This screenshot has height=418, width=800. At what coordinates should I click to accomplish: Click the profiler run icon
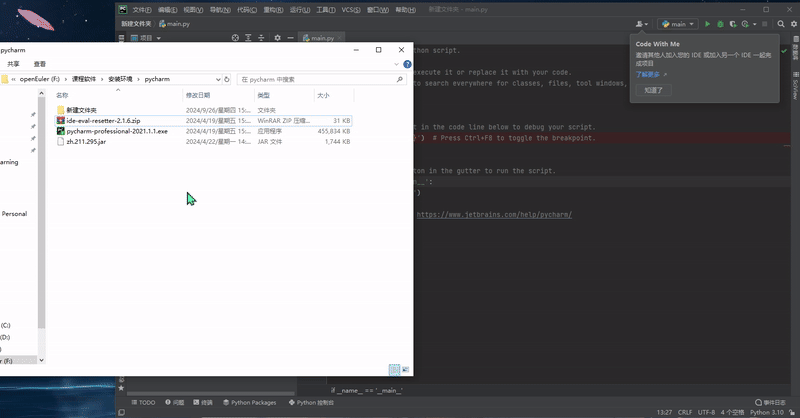[745, 24]
